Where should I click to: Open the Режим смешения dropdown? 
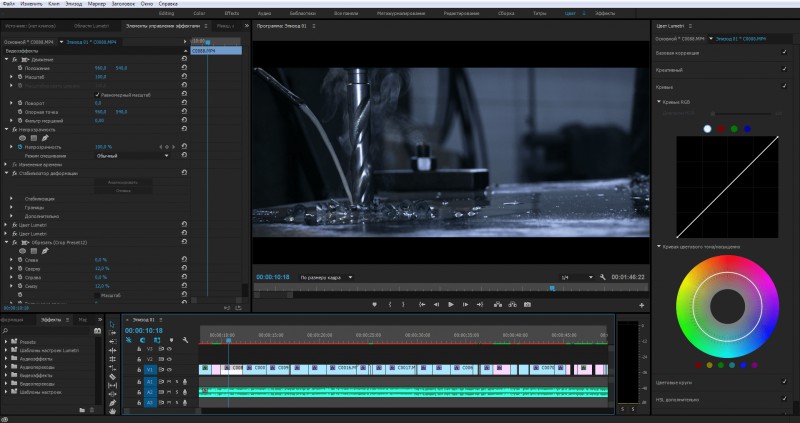pyautogui.click(x=132, y=155)
